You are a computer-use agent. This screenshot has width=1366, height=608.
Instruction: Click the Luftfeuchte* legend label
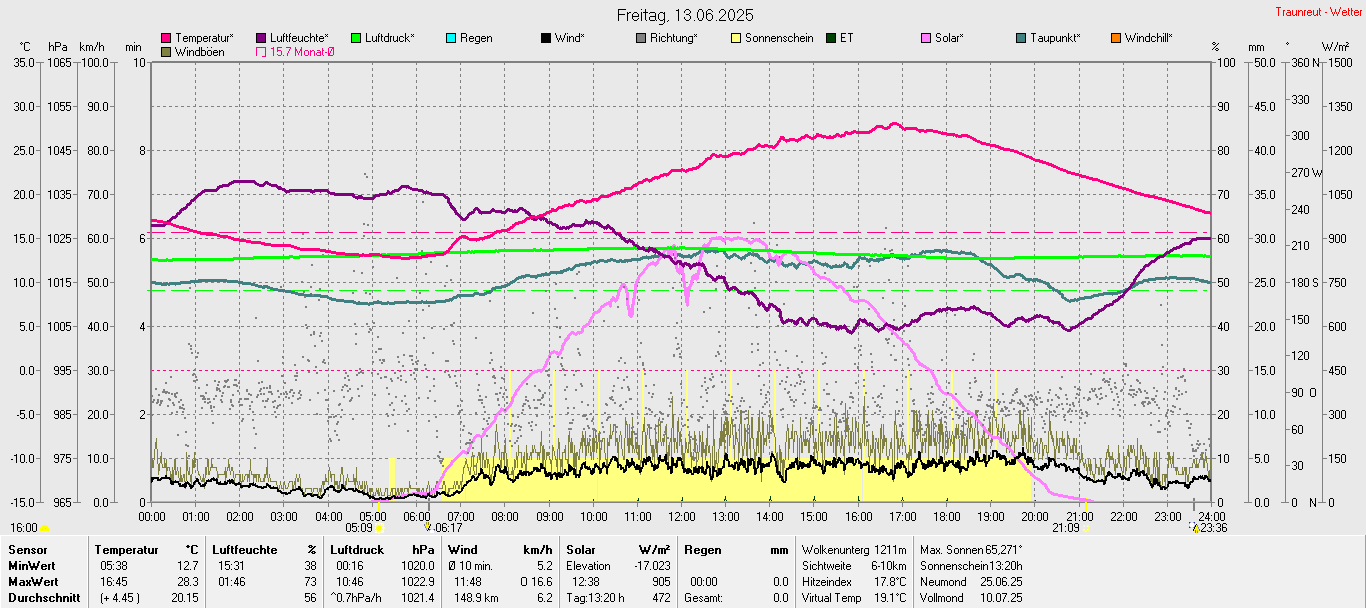point(299,38)
